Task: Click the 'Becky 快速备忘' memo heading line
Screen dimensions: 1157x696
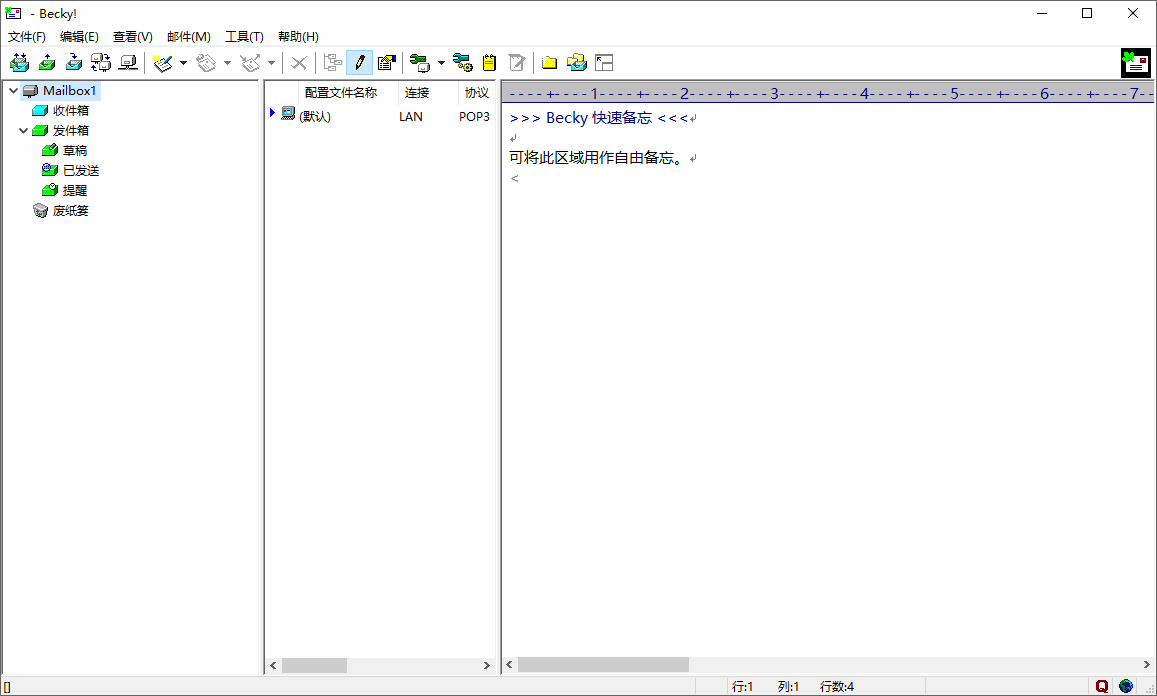Action: pos(599,118)
